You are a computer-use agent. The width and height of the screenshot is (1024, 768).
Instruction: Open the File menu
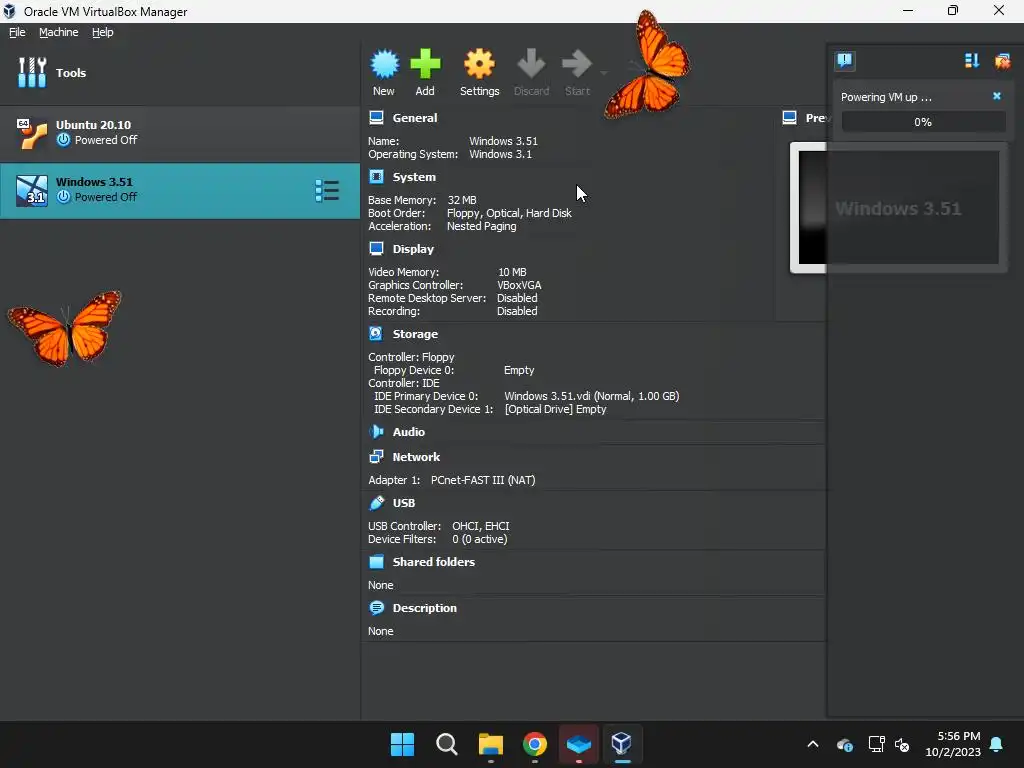(17, 32)
